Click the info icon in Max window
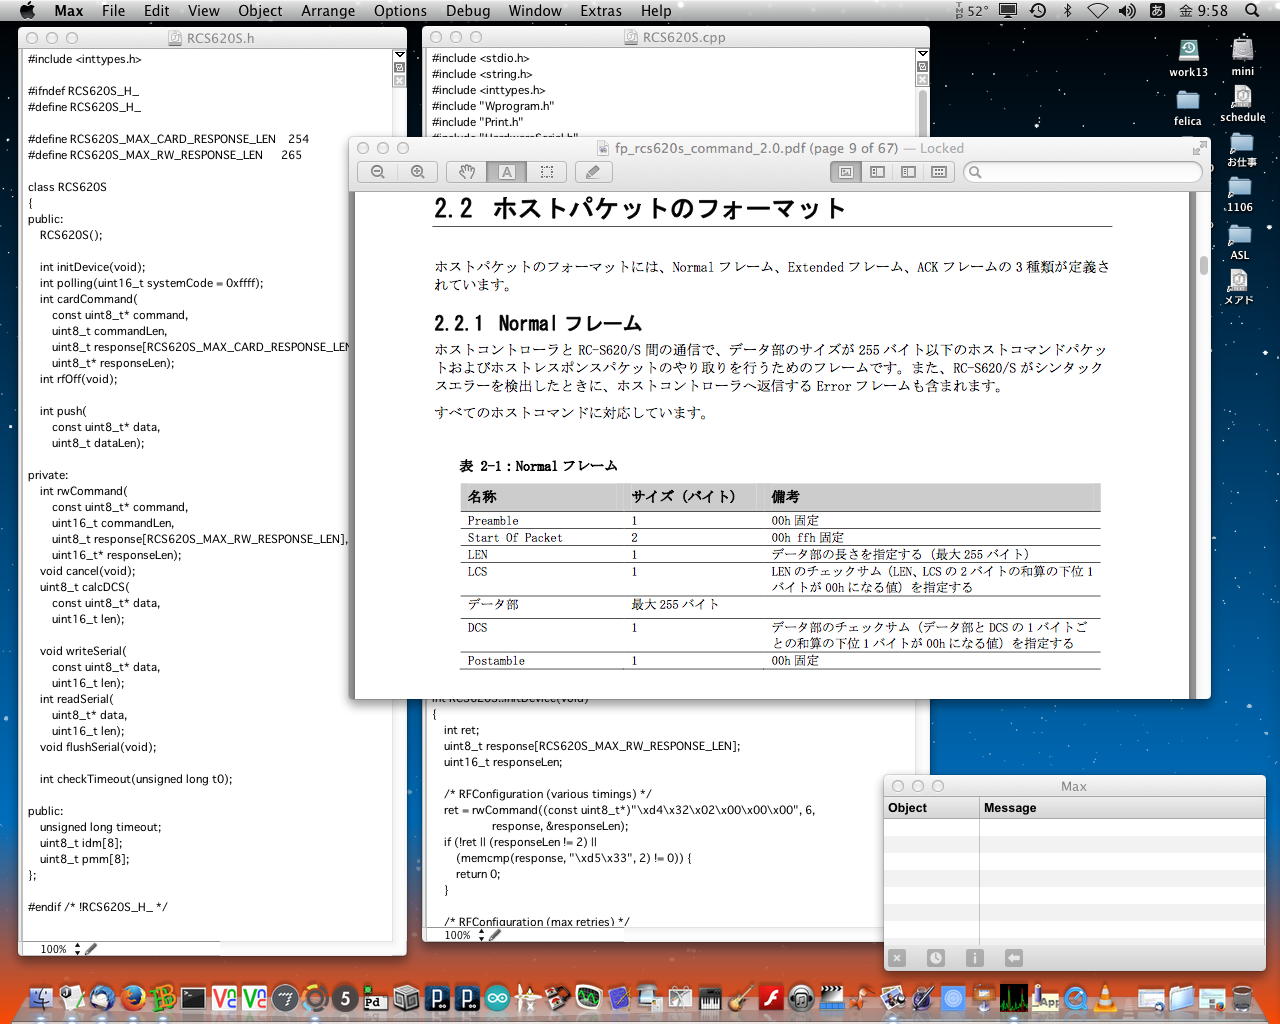The image size is (1280, 1024). [974, 958]
